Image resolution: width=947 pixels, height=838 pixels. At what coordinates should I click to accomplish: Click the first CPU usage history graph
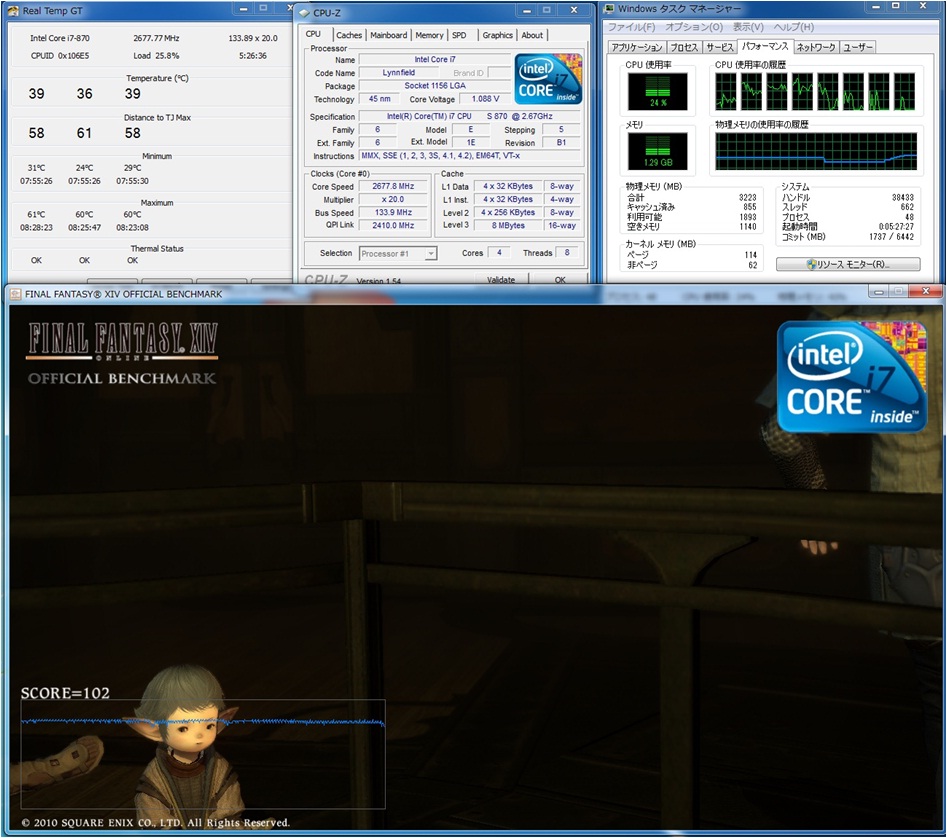pyautogui.click(x=726, y=92)
